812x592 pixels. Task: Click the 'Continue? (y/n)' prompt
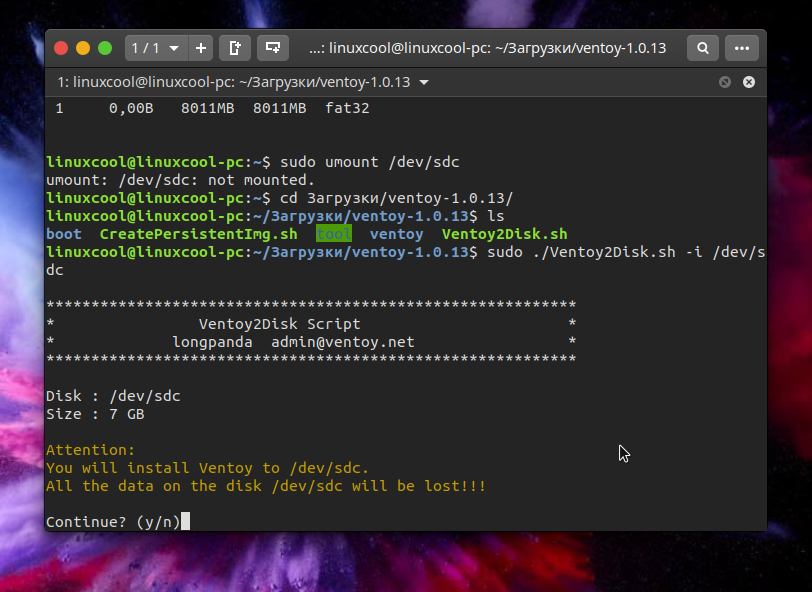[113, 522]
